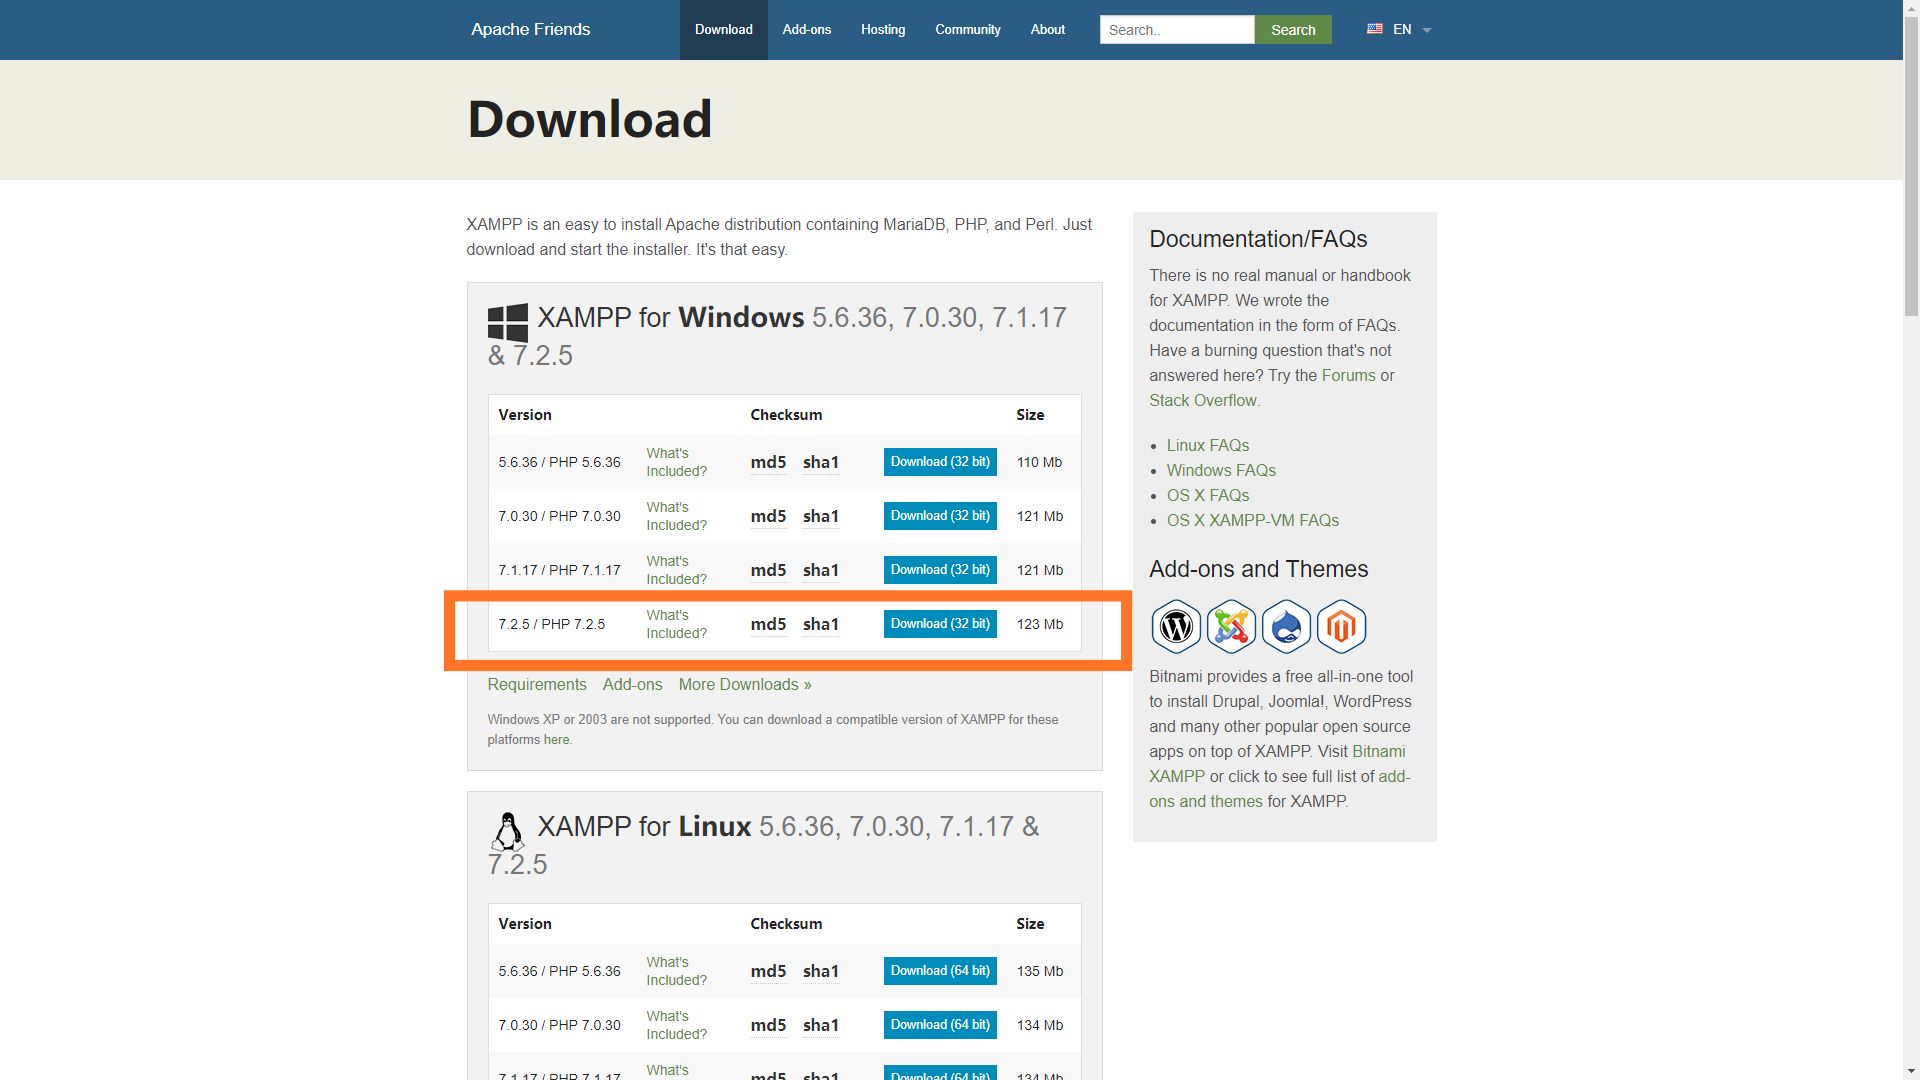
Task: Click the Windows logo icon
Action: pyautogui.click(x=508, y=323)
